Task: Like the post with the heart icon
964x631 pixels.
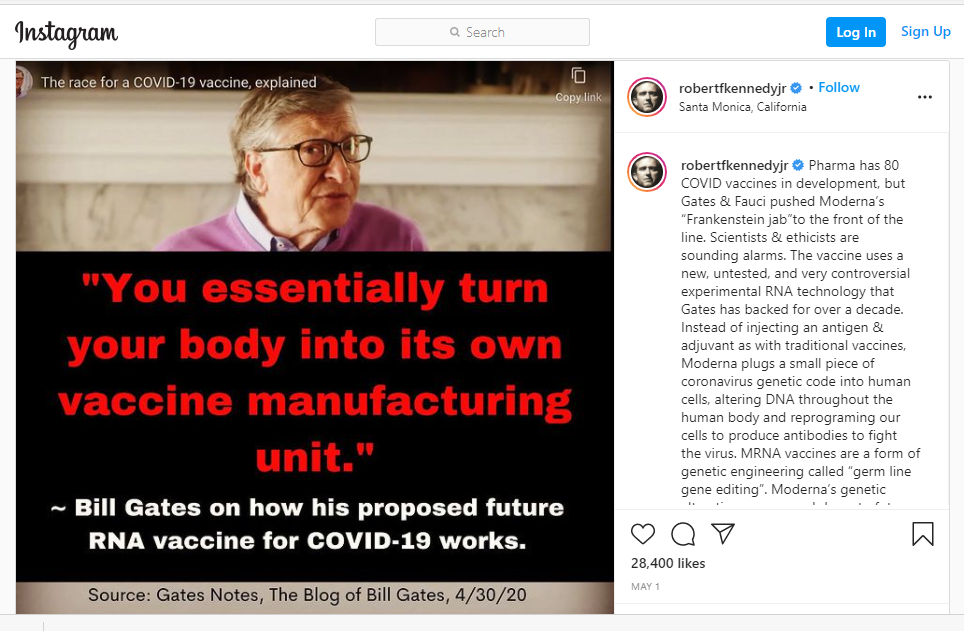Action: click(x=643, y=534)
